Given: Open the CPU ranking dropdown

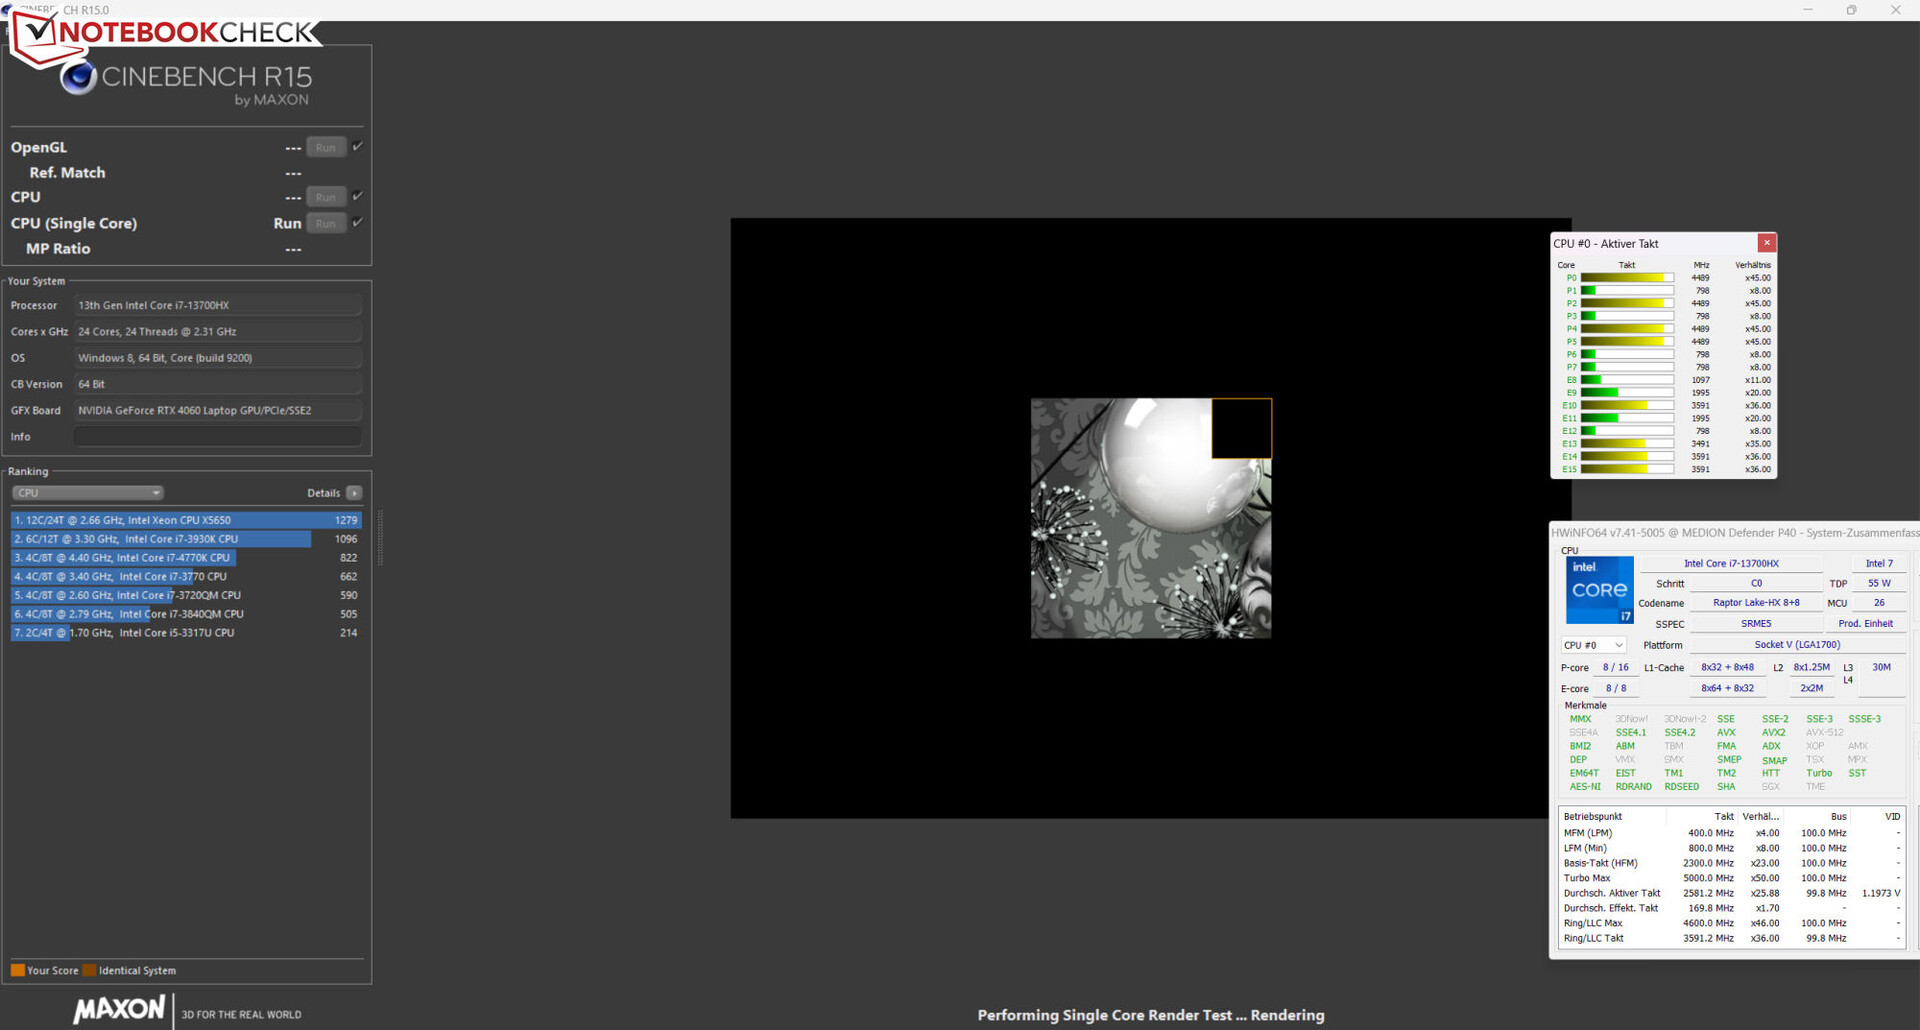Looking at the screenshot, I should 87,493.
